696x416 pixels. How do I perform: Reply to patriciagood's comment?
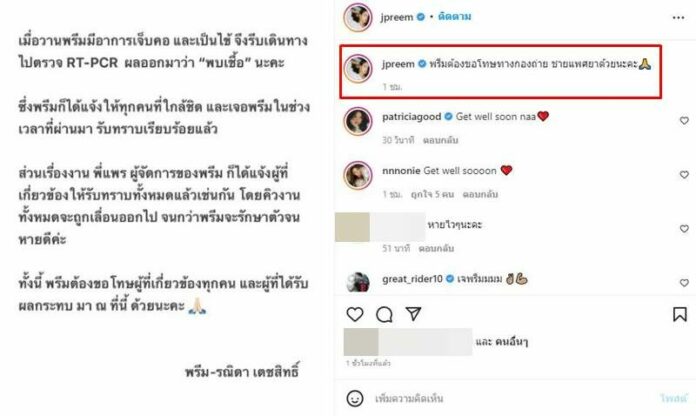440,140
